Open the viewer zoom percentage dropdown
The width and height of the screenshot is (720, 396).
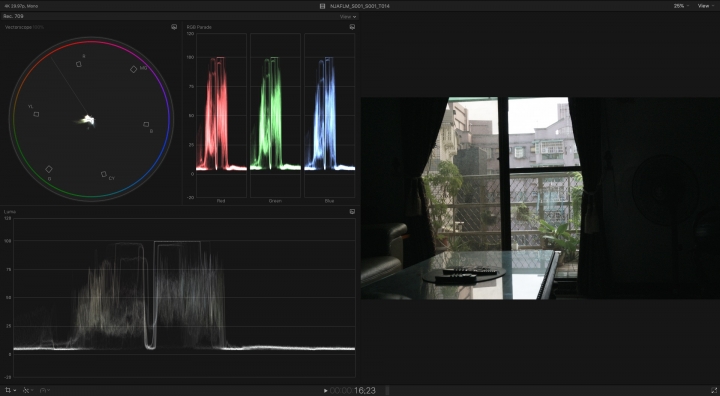tap(681, 6)
